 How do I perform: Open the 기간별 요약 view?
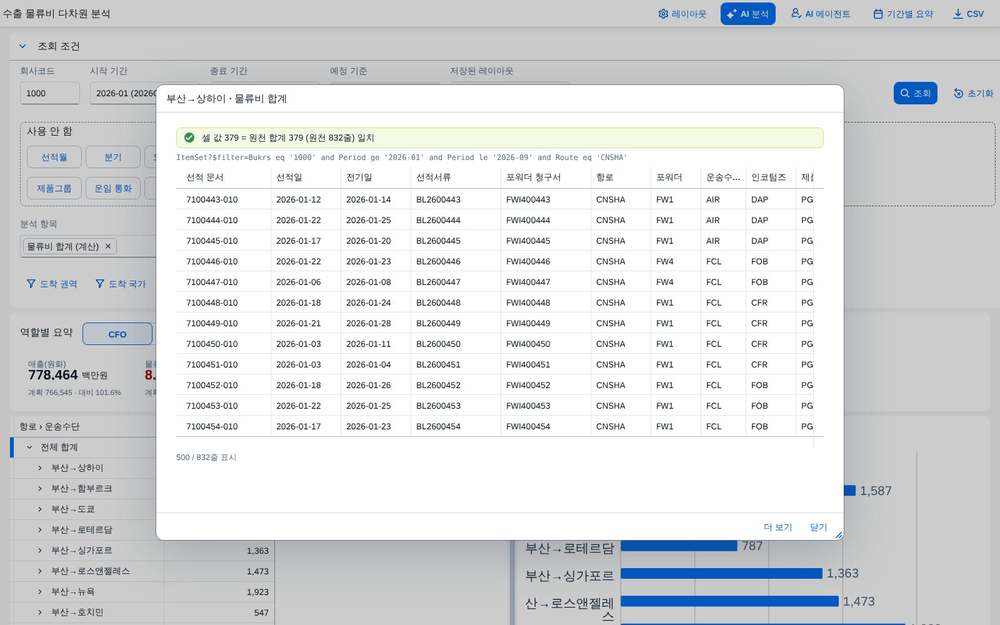click(902, 13)
